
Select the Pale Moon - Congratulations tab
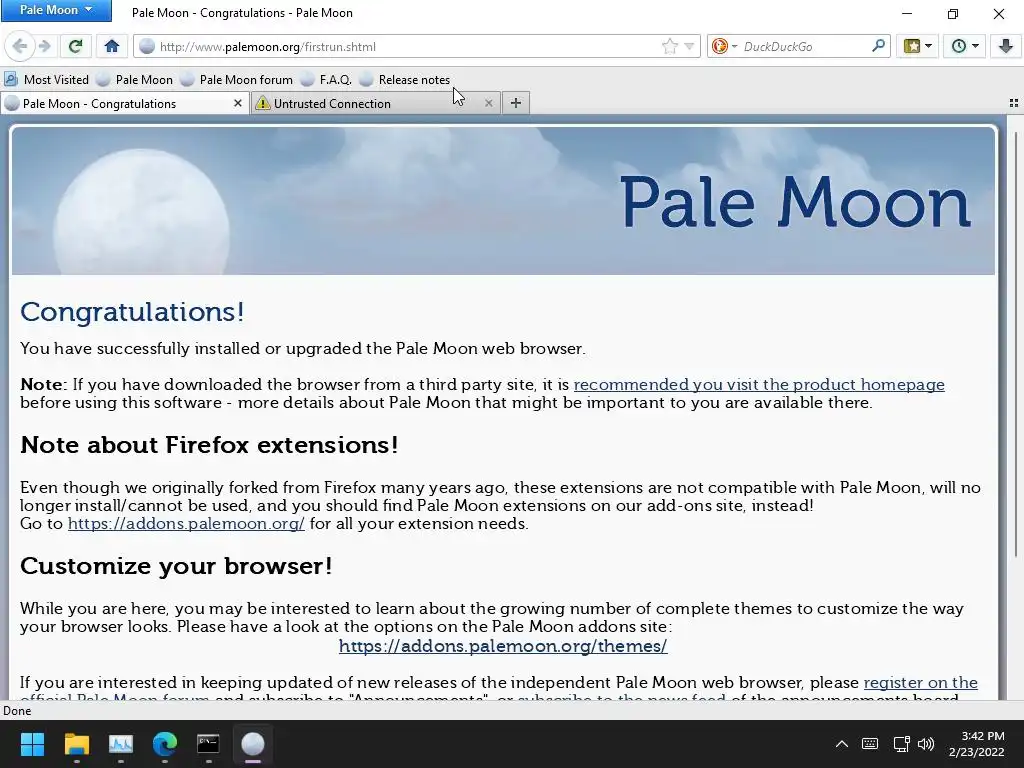tap(124, 103)
